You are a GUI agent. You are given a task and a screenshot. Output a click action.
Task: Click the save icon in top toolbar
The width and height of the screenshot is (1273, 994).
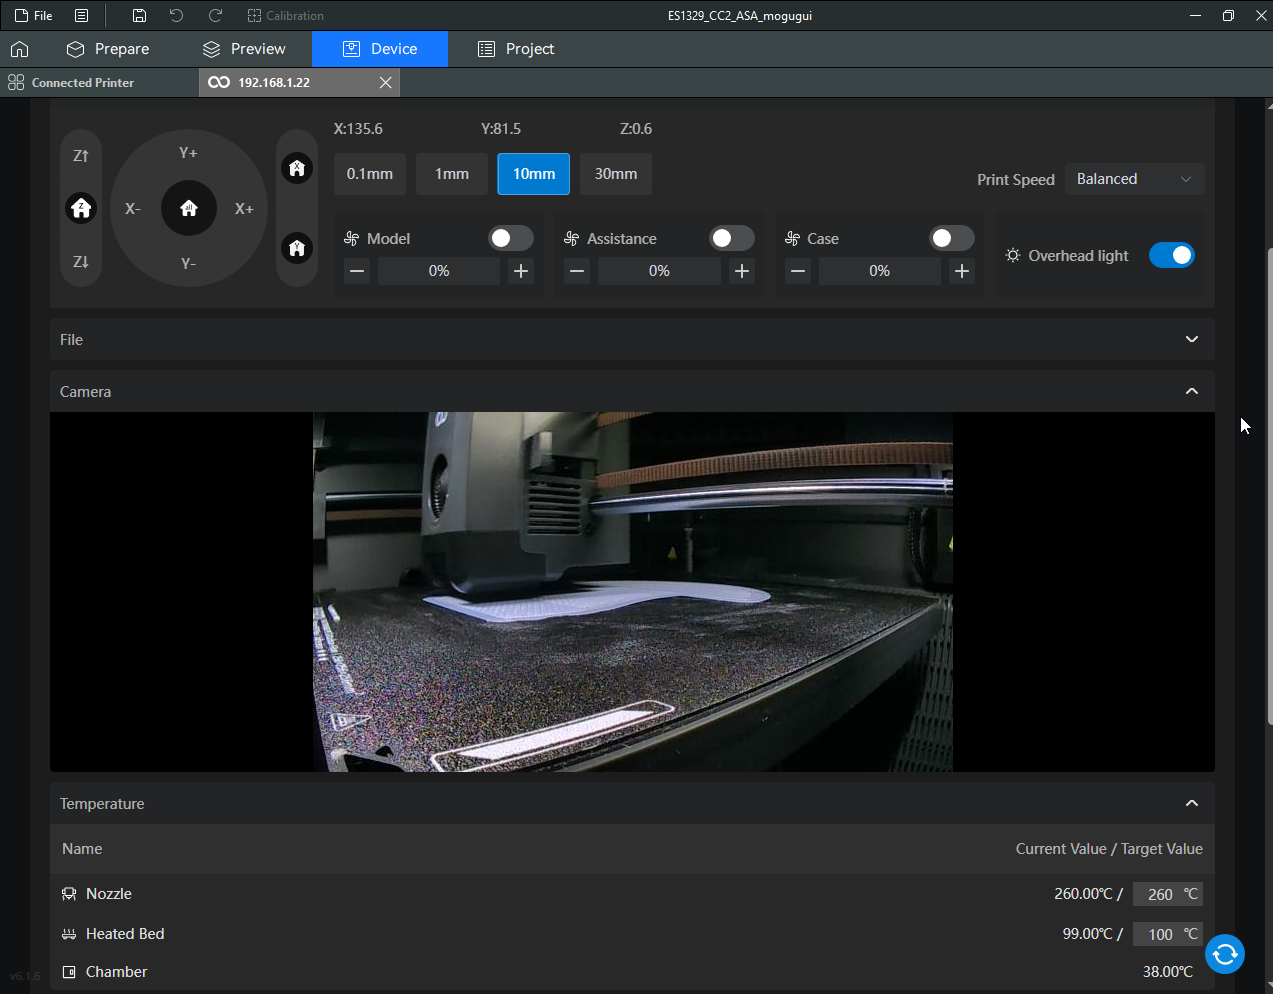pos(139,16)
